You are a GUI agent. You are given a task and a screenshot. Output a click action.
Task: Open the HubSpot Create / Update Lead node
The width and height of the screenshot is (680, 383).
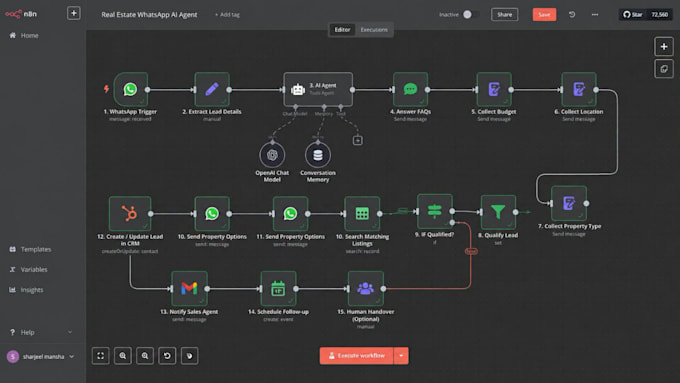tap(130, 213)
